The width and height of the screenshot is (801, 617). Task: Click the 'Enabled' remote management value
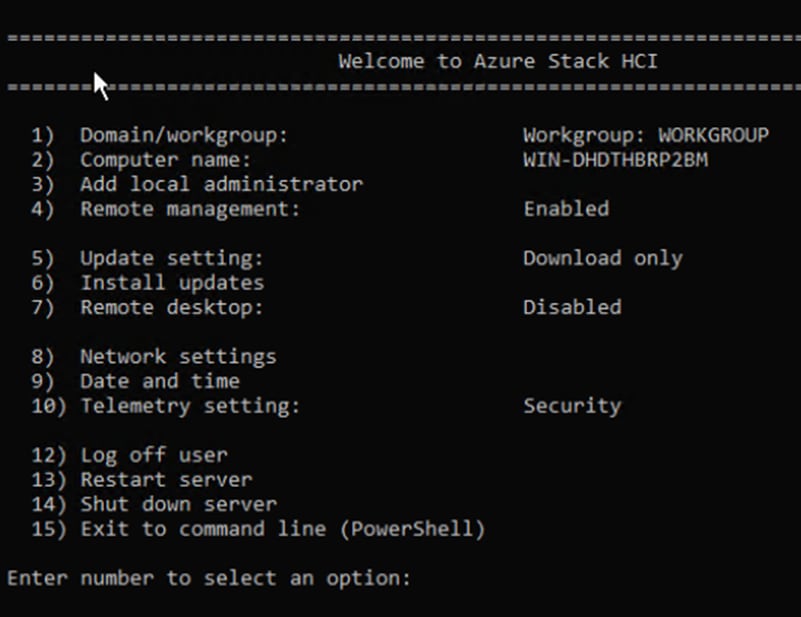(566, 209)
